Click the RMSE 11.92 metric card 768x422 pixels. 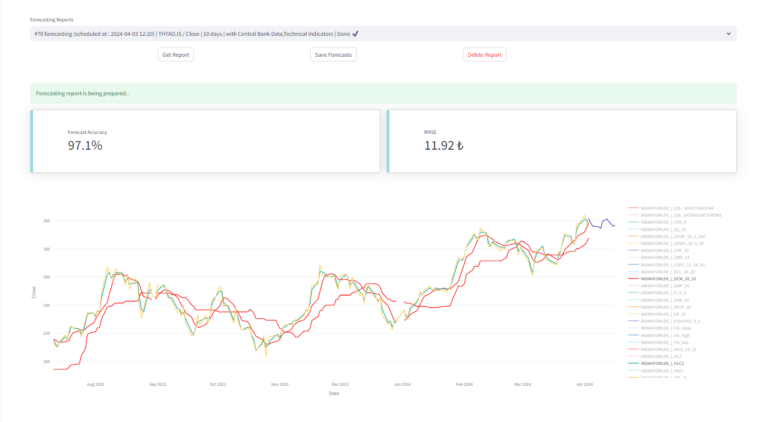(x=561, y=141)
